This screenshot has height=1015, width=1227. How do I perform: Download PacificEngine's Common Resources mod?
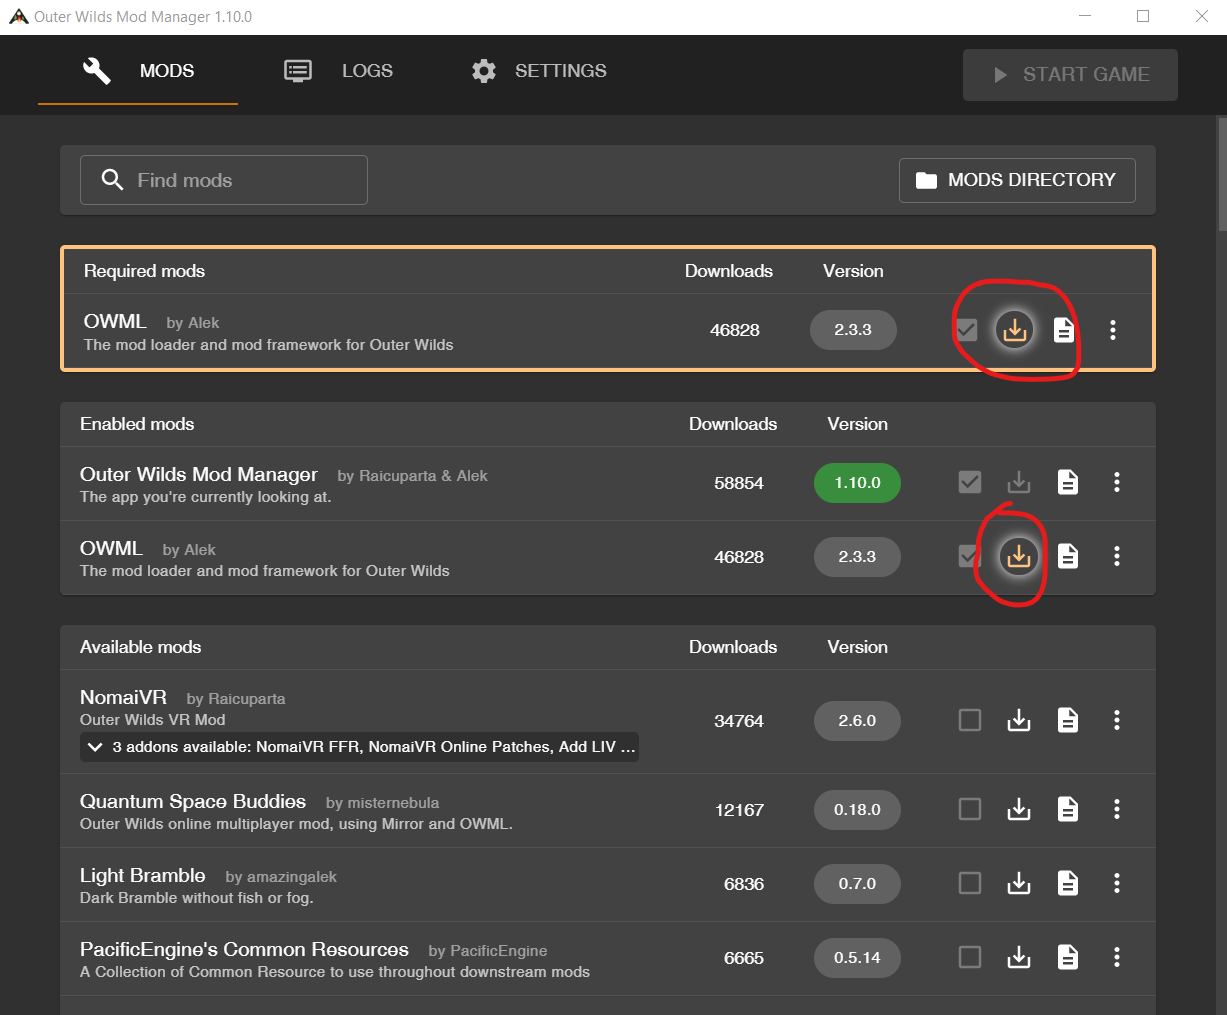pyautogui.click(x=1018, y=957)
